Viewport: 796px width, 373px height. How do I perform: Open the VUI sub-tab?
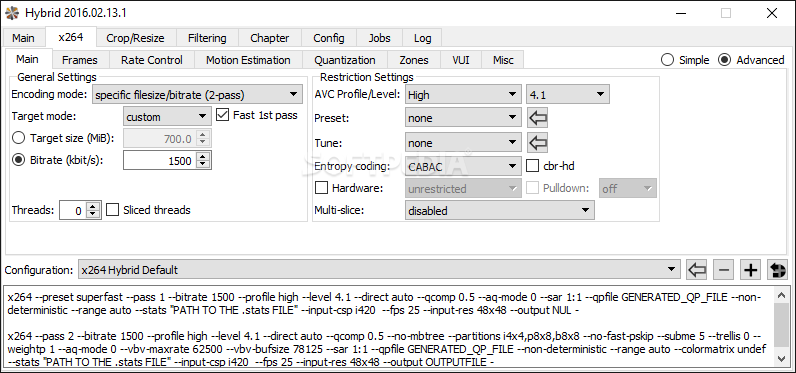[461, 60]
